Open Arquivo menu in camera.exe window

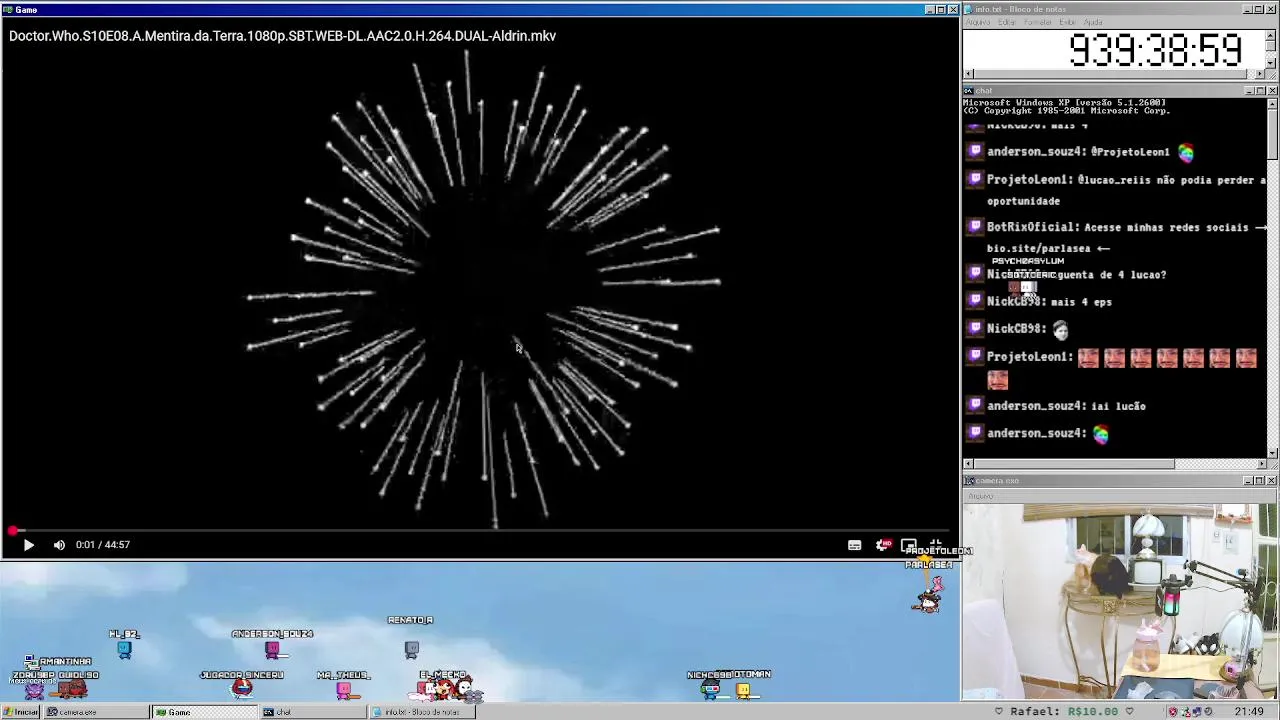click(980, 496)
